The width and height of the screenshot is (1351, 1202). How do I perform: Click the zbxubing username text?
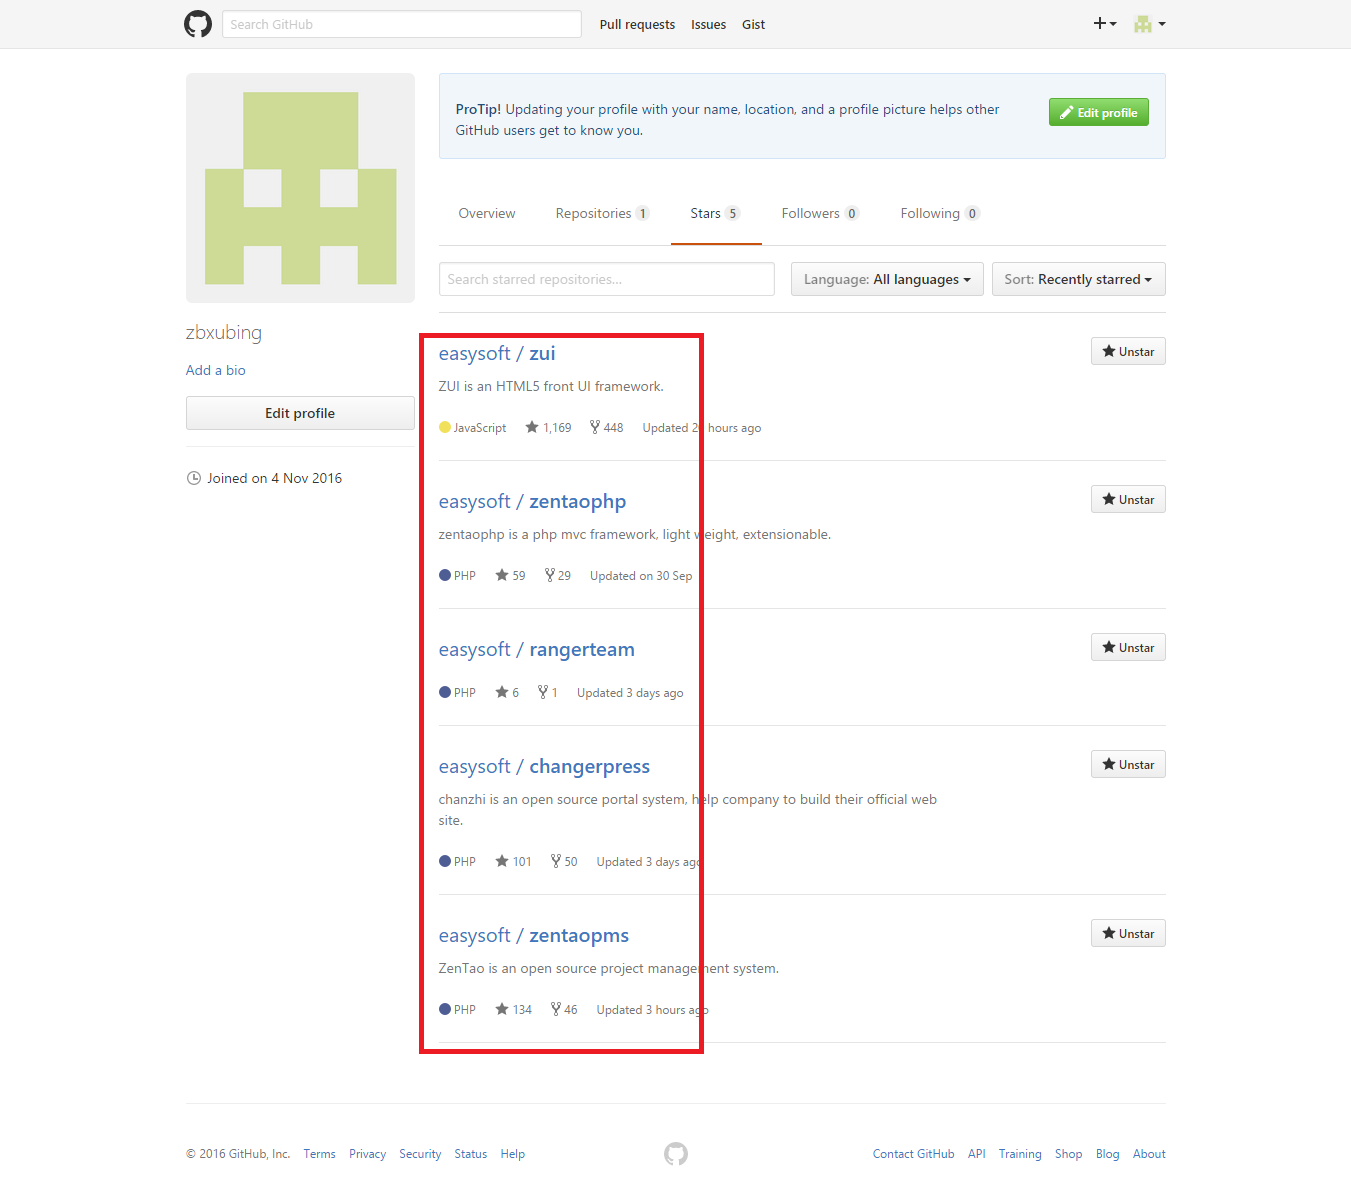(224, 333)
